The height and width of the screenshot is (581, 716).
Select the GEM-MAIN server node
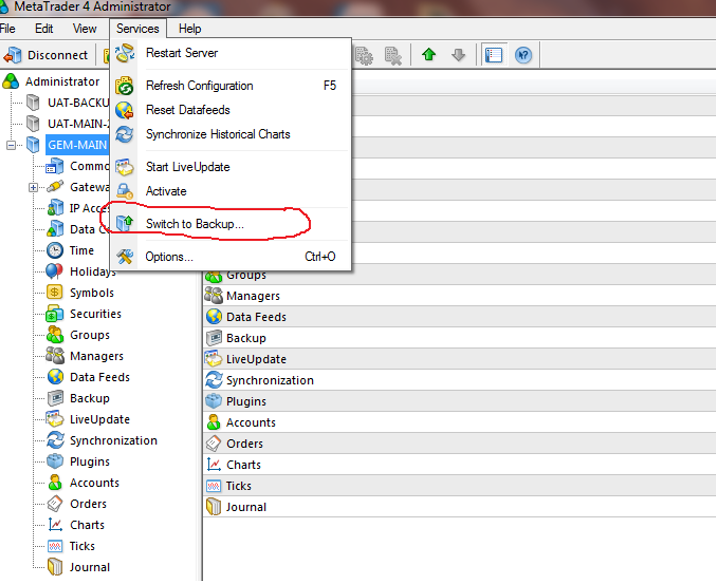pyautogui.click(x=77, y=145)
